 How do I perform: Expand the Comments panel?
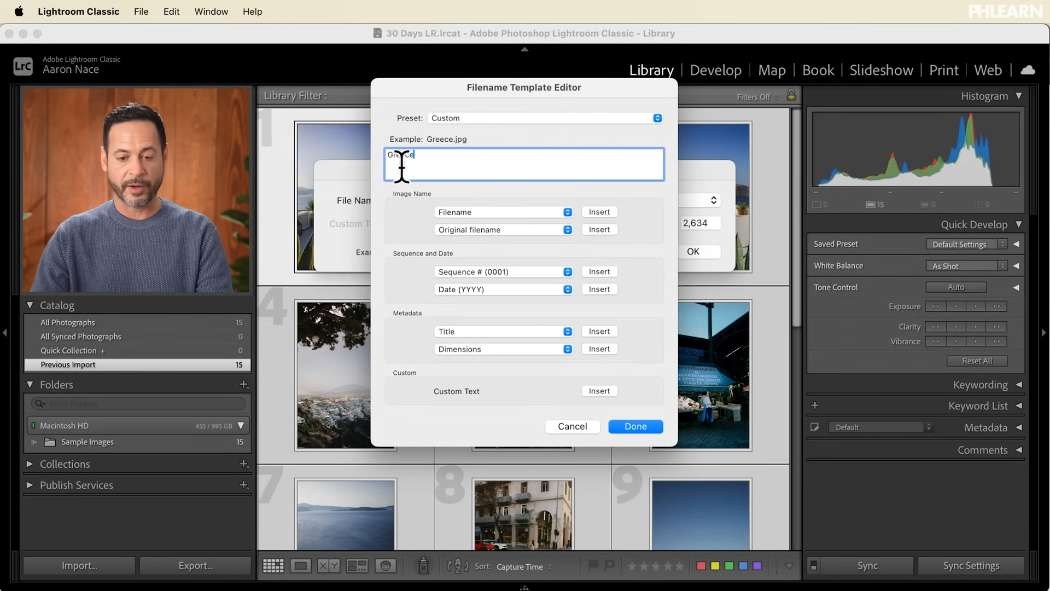pos(1019,450)
